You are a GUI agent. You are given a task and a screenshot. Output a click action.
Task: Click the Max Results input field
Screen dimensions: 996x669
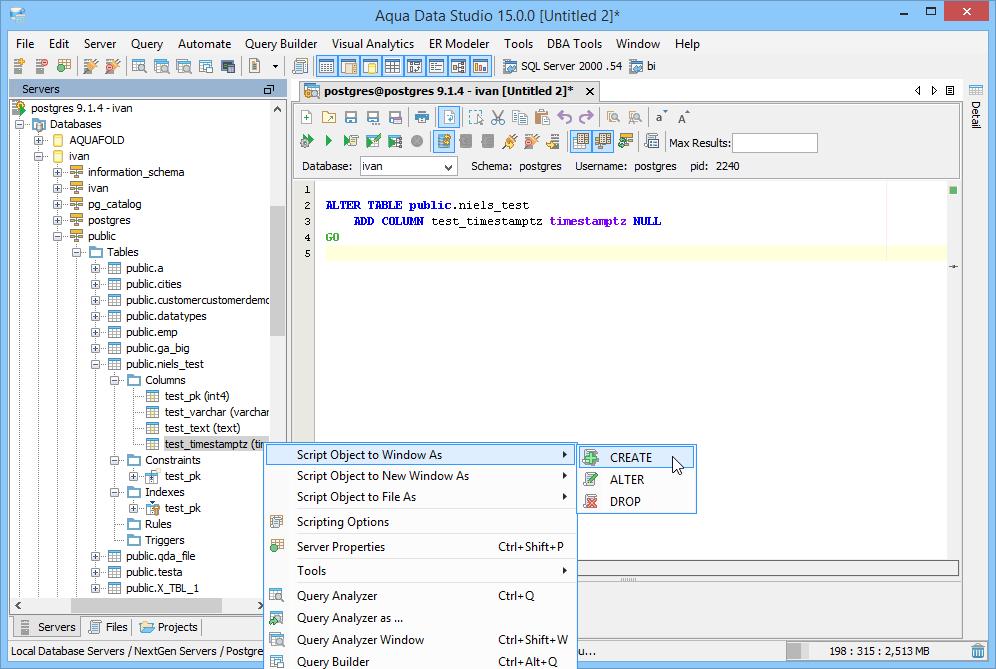click(775, 143)
